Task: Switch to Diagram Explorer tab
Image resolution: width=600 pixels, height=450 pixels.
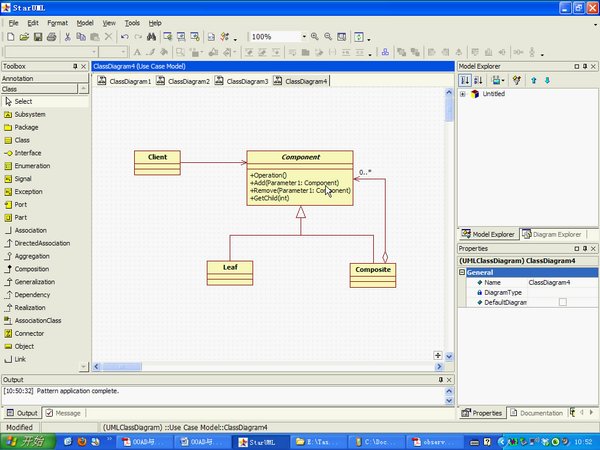Action: (556, 234)
